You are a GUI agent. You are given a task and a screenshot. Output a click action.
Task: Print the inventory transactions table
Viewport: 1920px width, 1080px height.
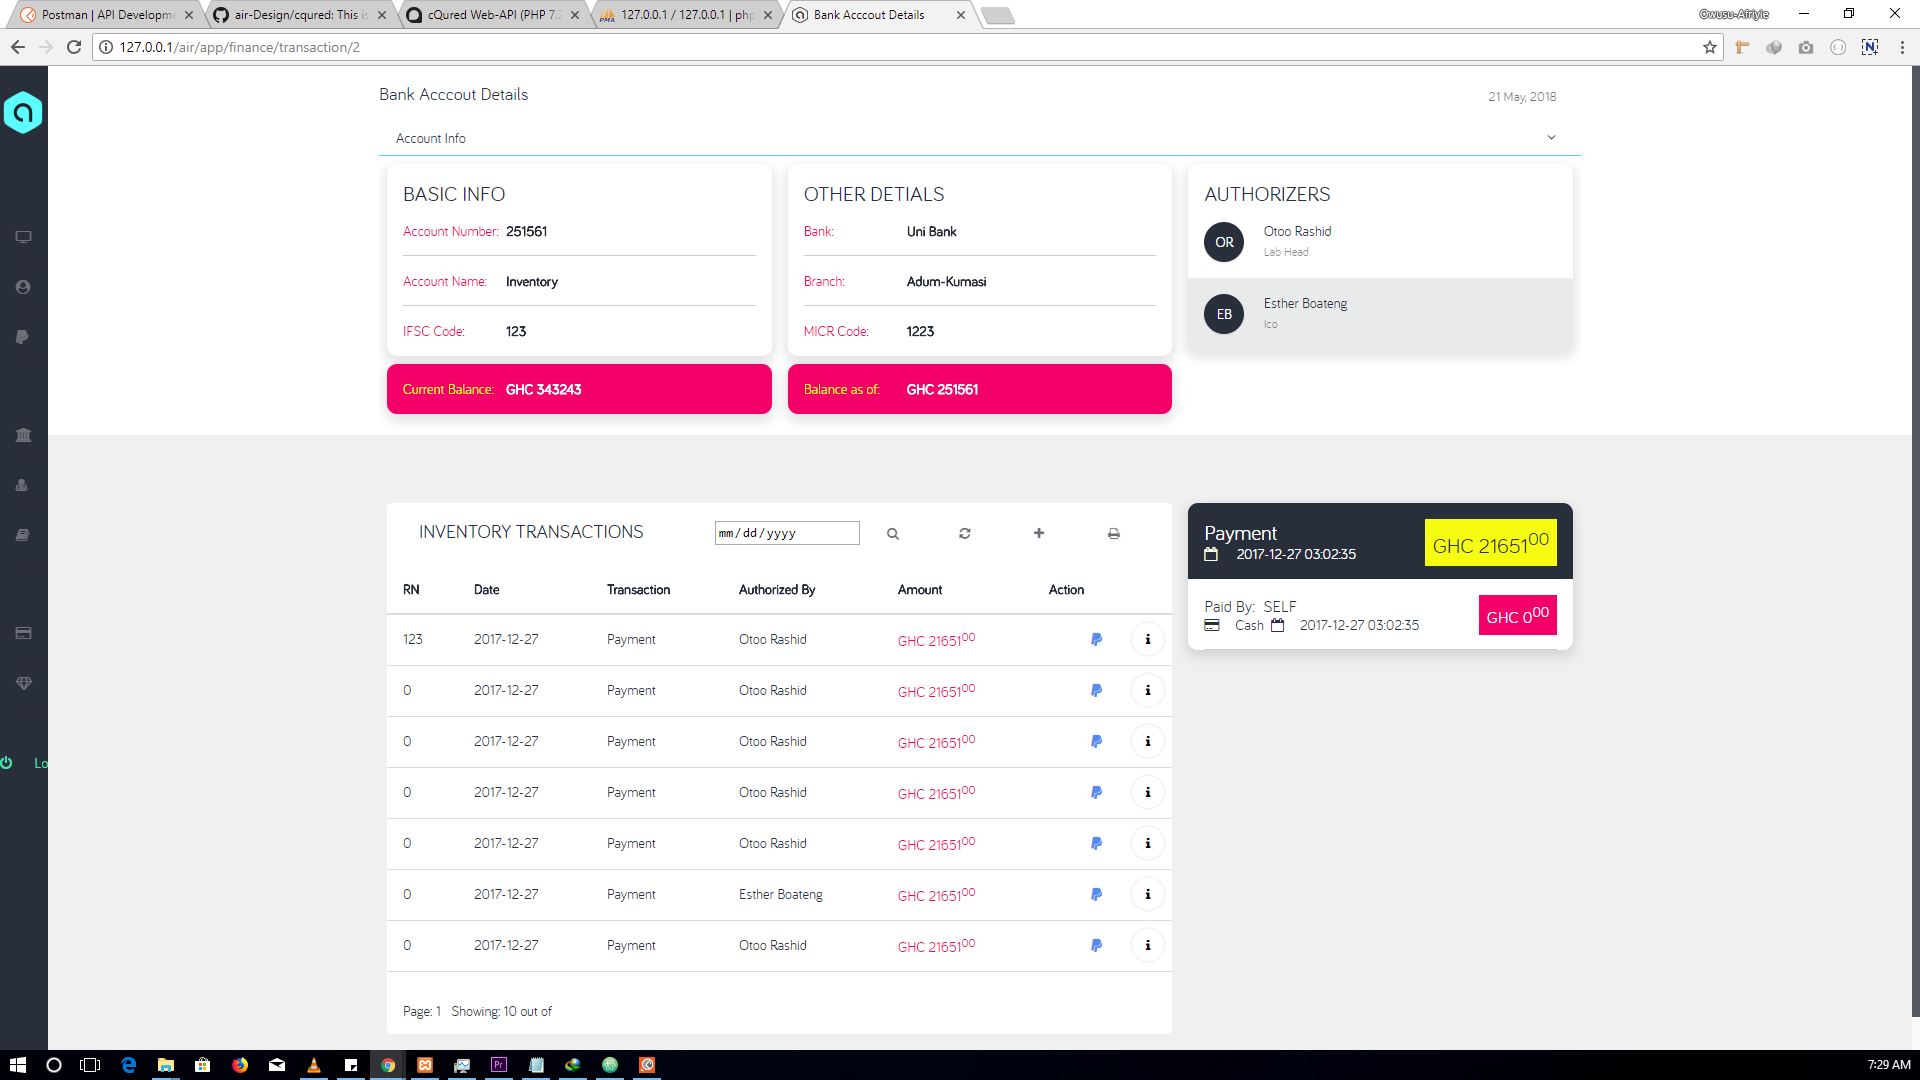1114,534
